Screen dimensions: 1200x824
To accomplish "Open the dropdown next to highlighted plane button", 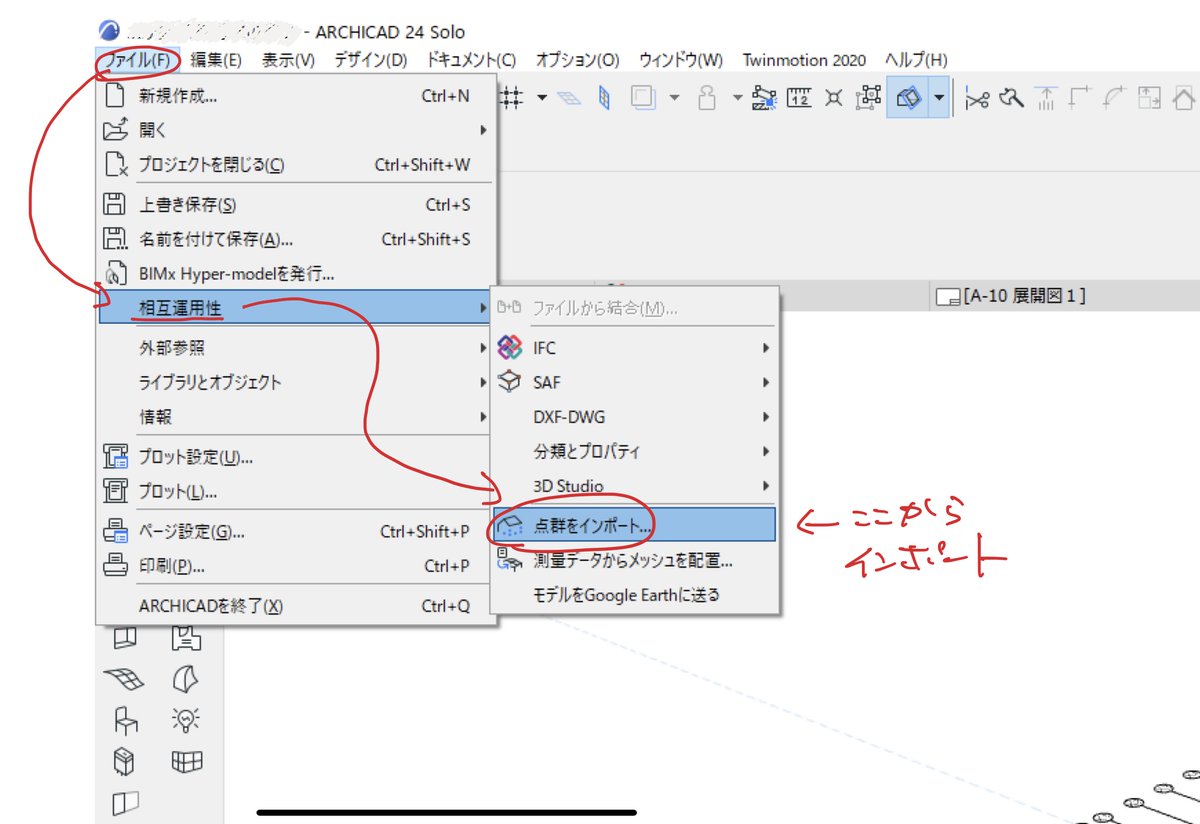I will pos(939,98).
